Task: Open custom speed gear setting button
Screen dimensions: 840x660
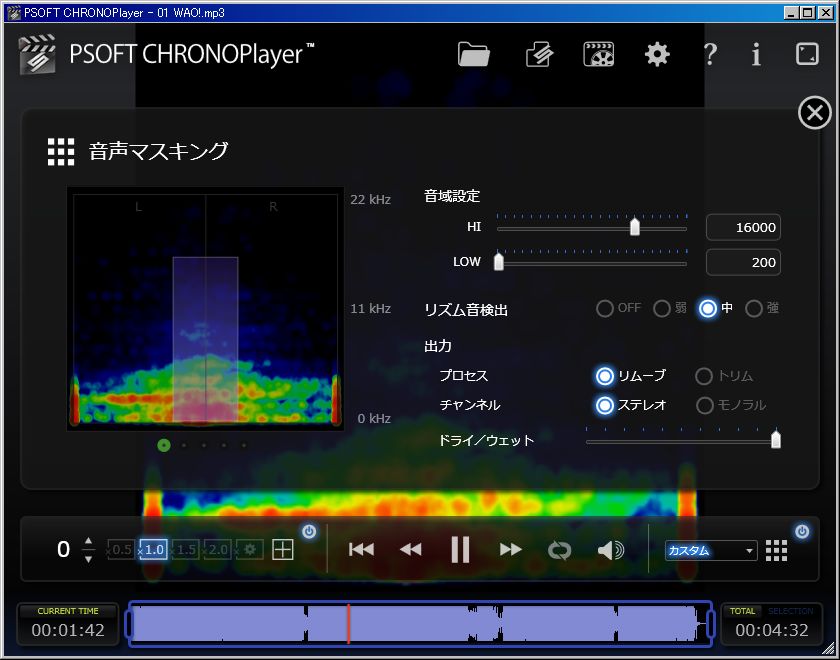Action: [250, 550]
